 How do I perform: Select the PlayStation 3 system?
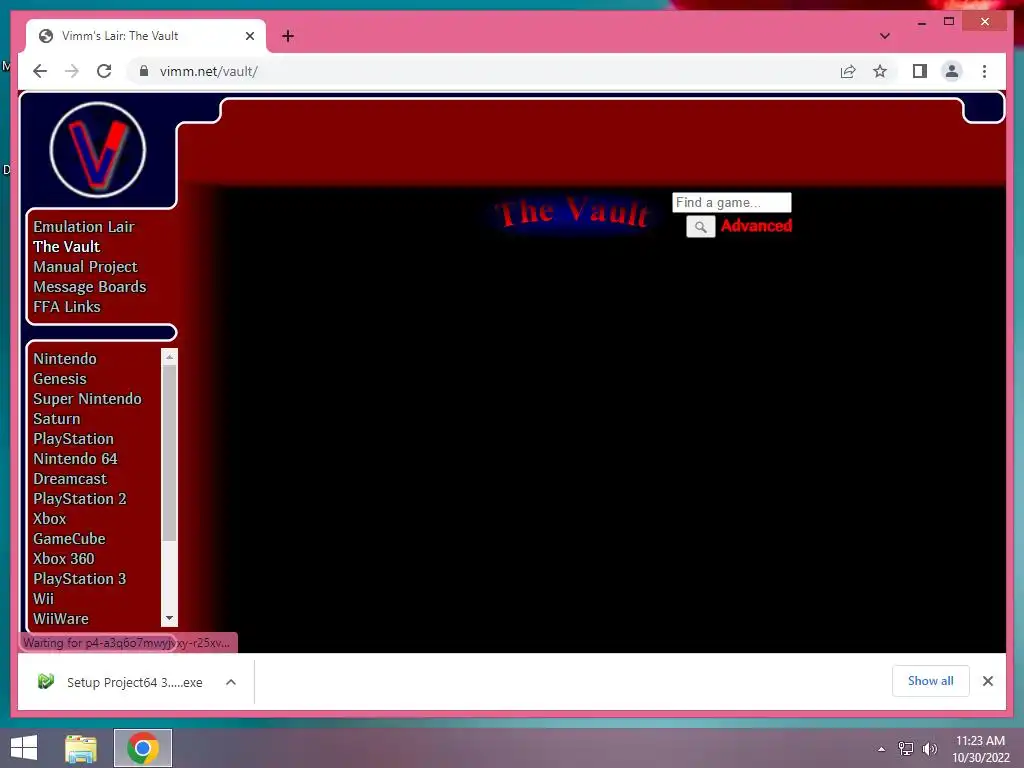pos(80,579)
